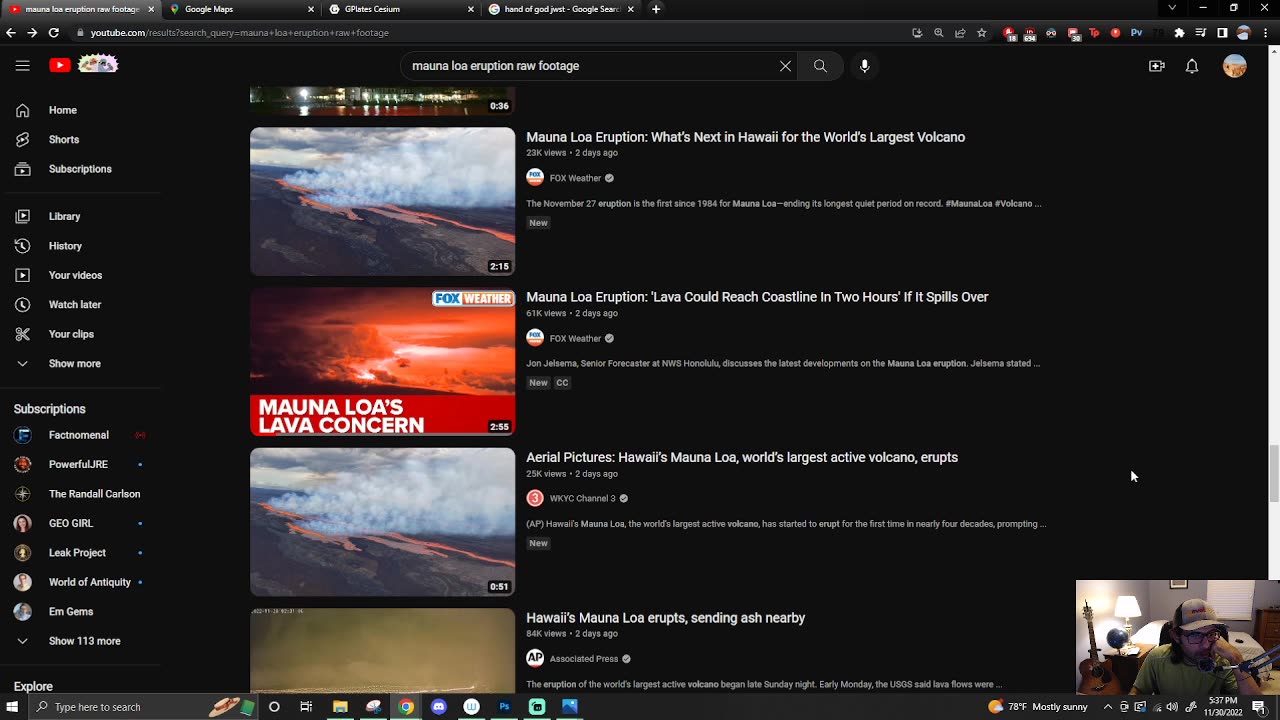1280x720 pixels.
Task: Open the YouTube account avatar menu
Action: (1235, 66)
